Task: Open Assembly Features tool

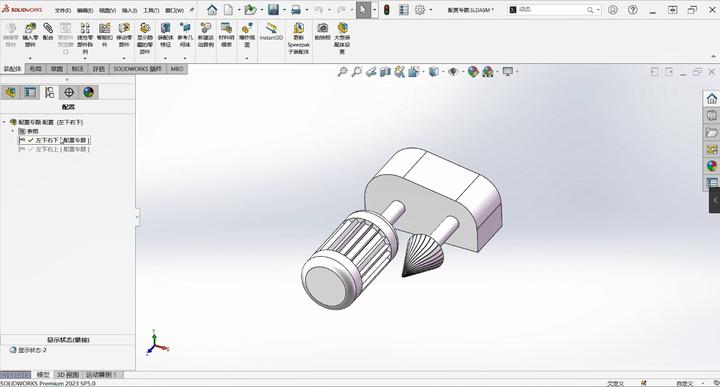Action: pos(165,28)
